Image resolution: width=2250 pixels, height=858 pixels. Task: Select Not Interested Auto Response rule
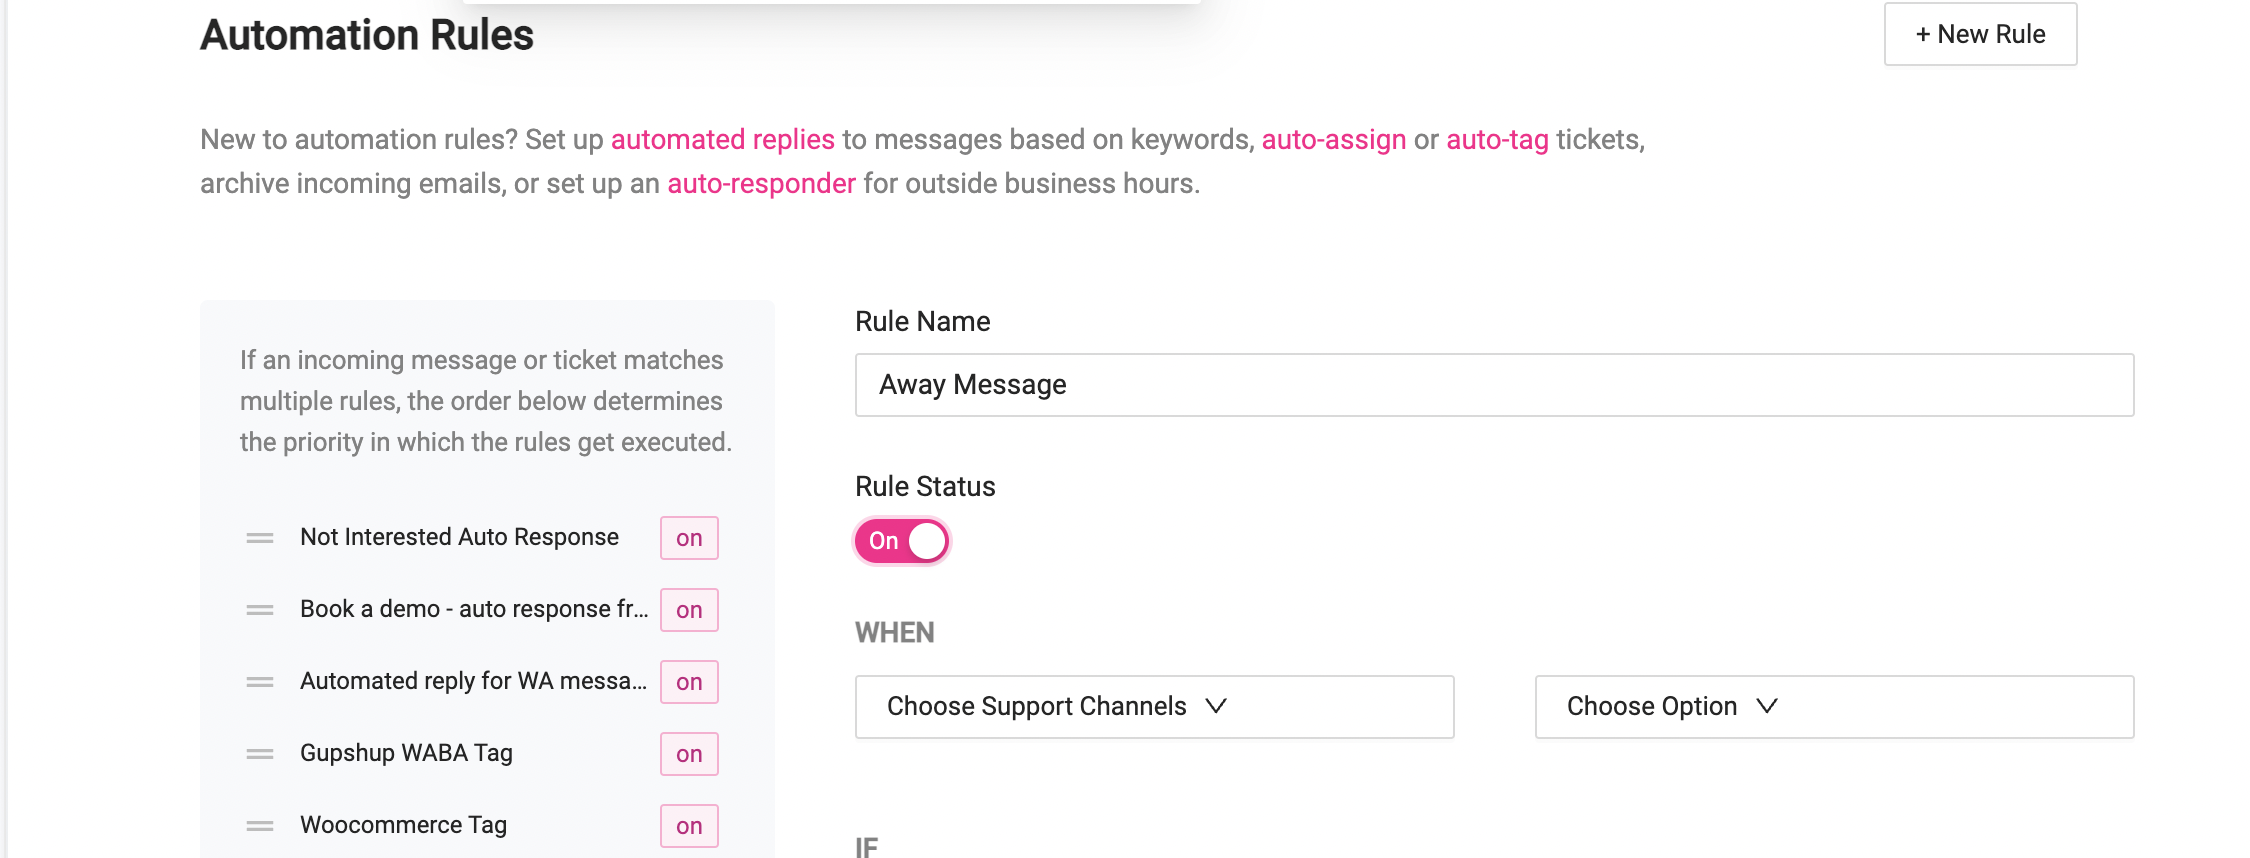(459, 537)
